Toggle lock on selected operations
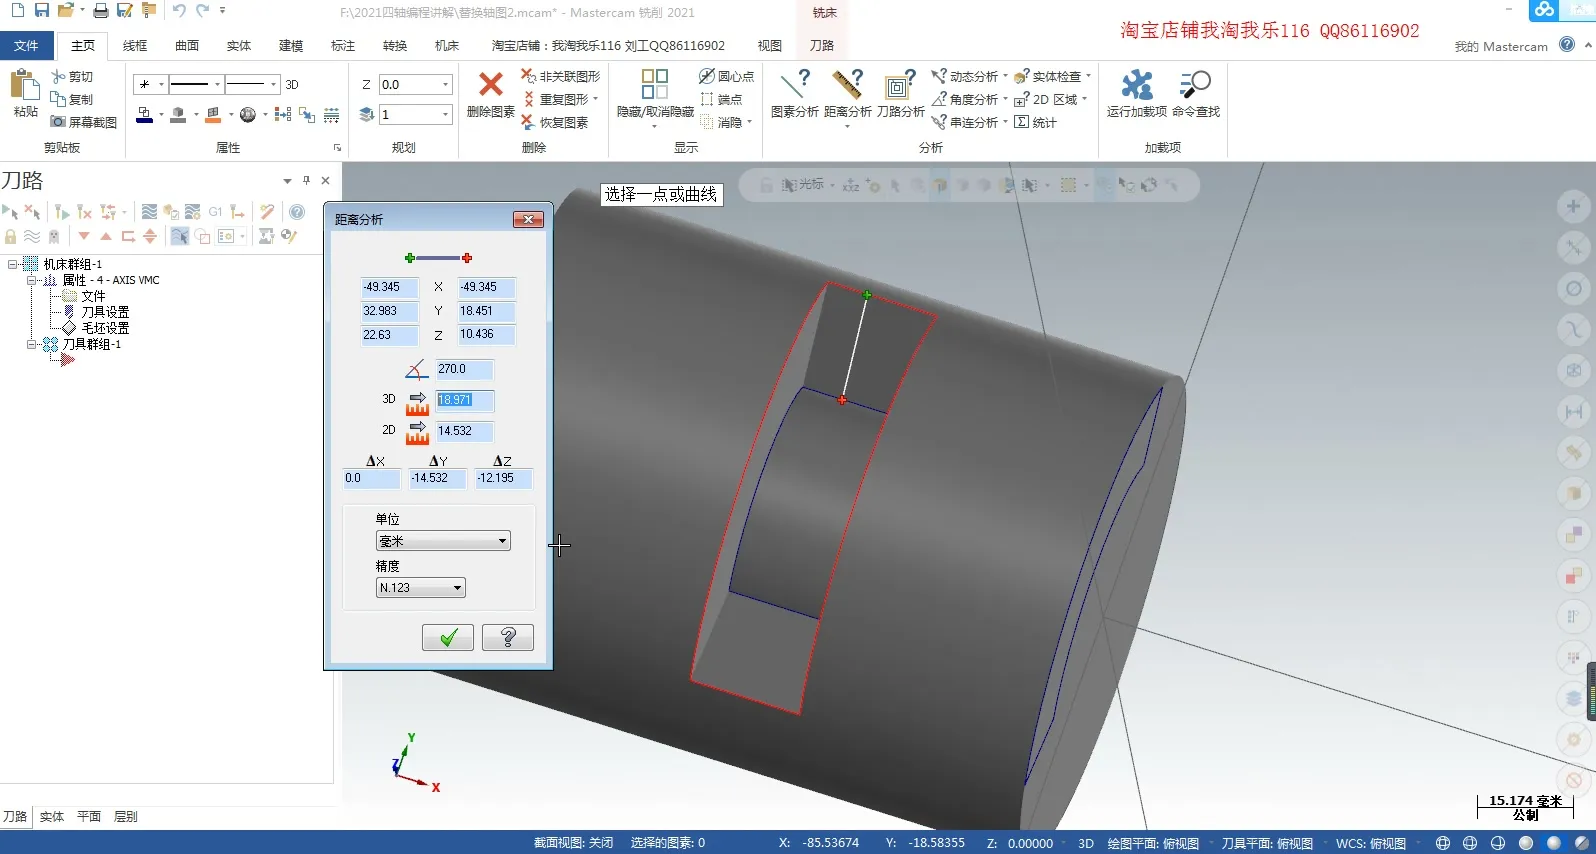 point(11,237)
